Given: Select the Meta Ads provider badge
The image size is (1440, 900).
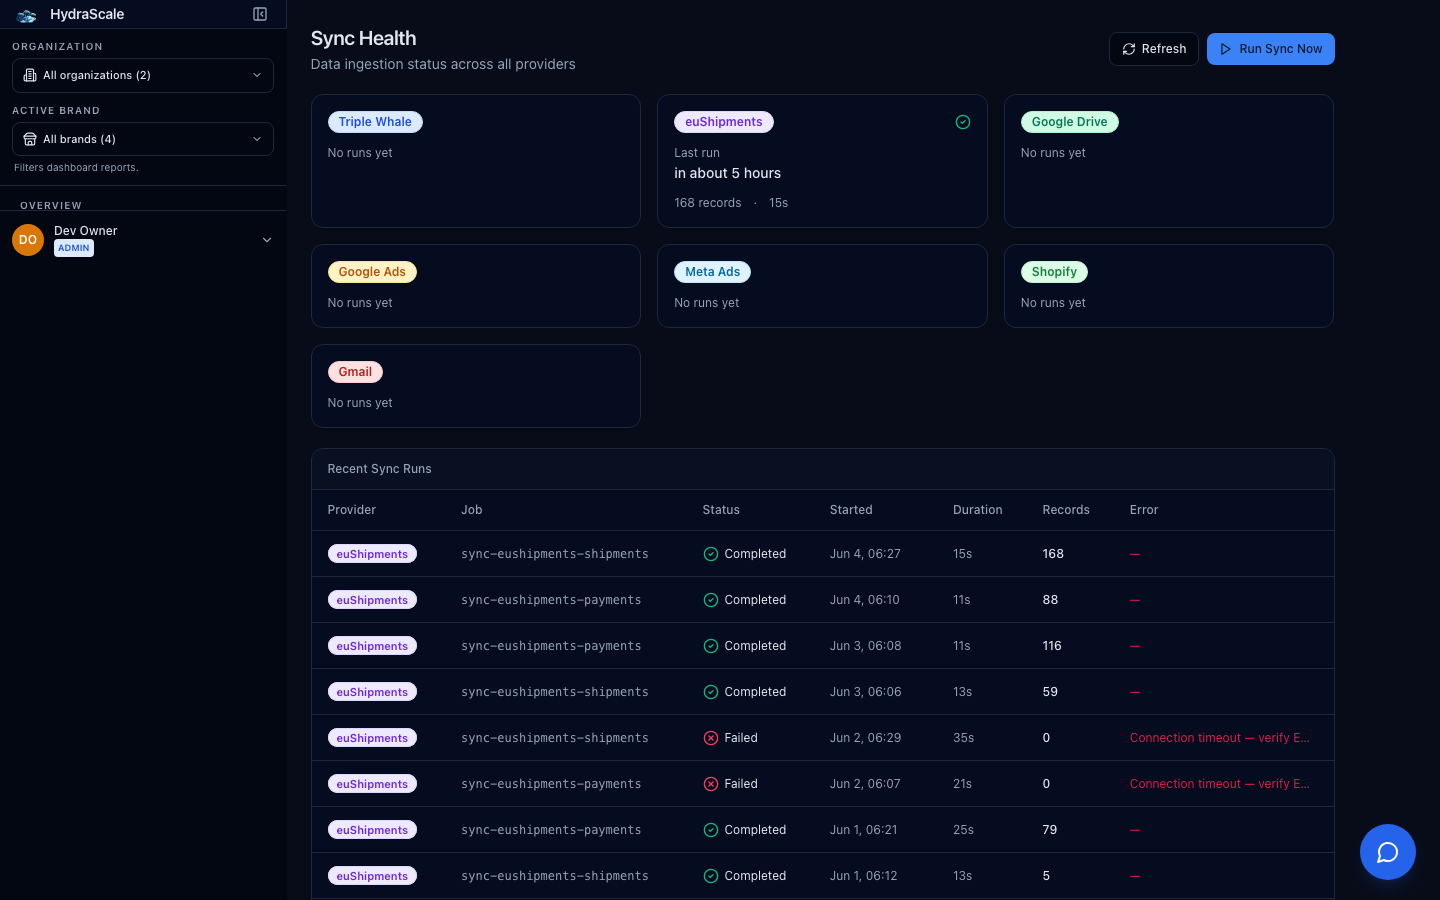Looking at the screenshot, I should tap(713, 272).
